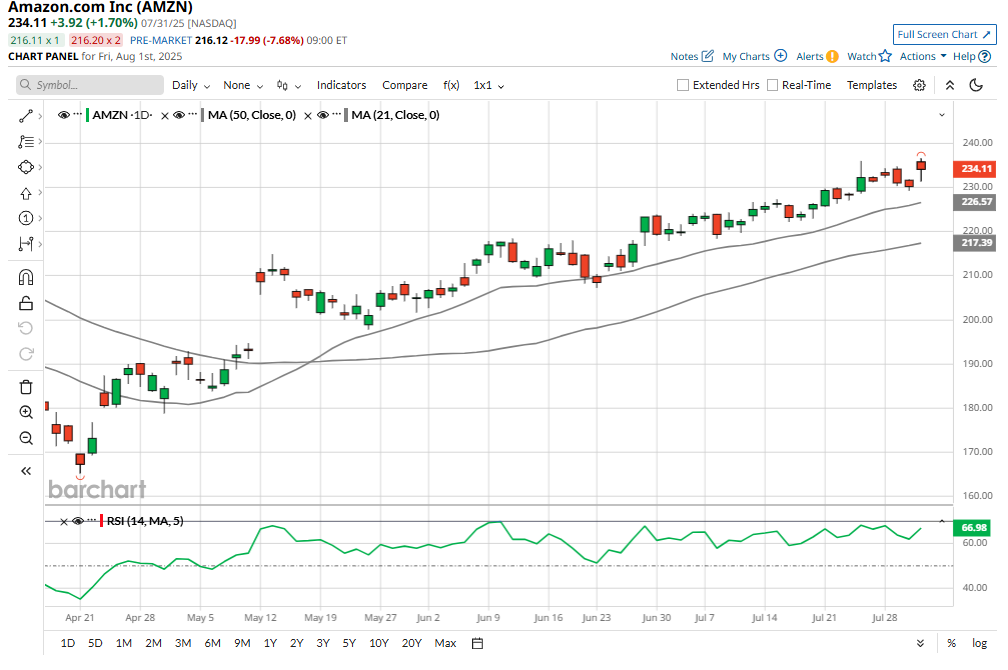This screenshot has height=670, width=1008.
Task: Expand the Actions dropdown
Action: tap(923, 56)
